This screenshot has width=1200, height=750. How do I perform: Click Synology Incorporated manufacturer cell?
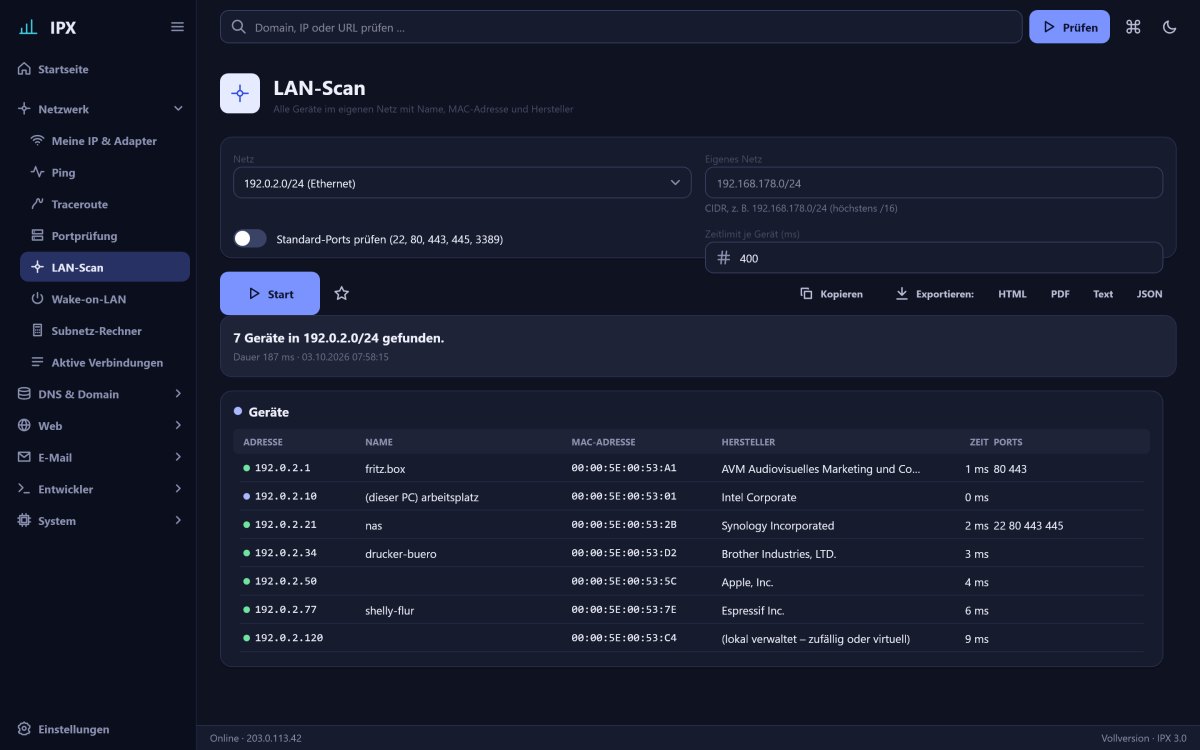click(x=778, y=525)
